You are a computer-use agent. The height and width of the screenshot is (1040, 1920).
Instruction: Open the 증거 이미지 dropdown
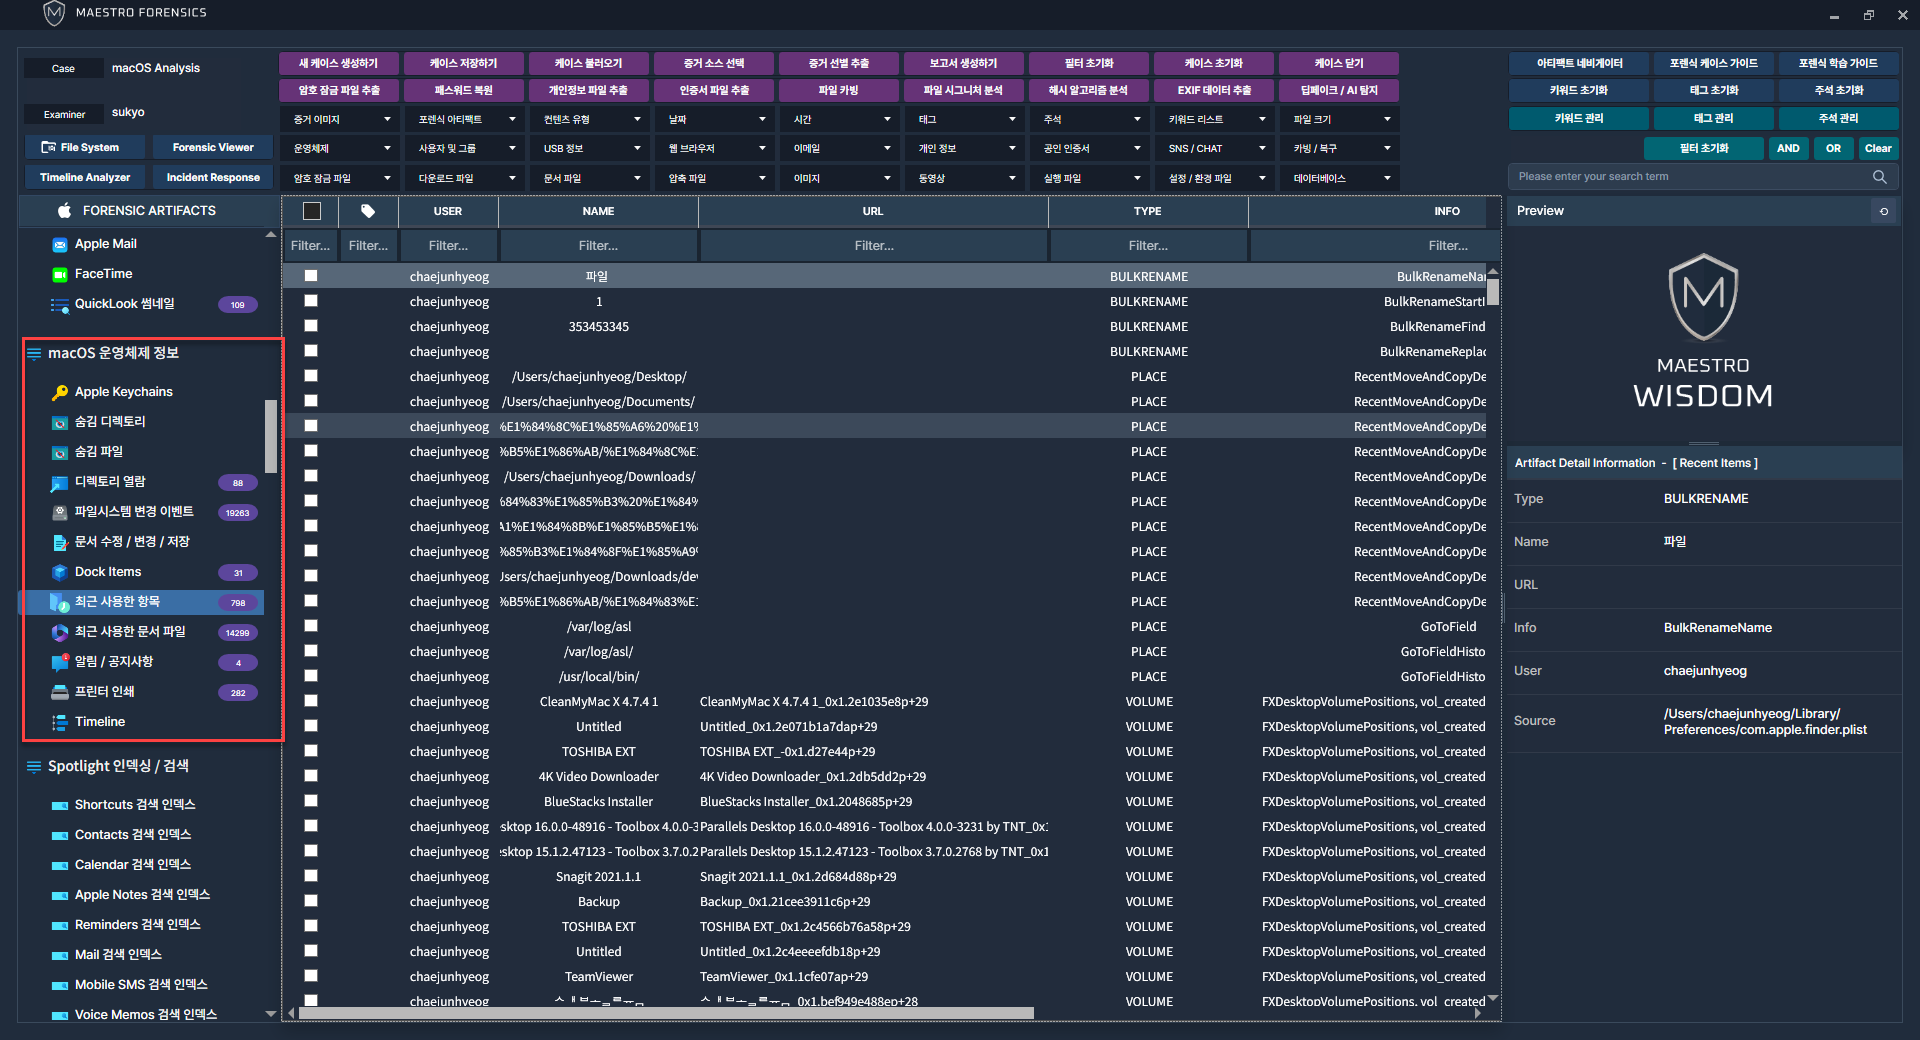(341, 120)
